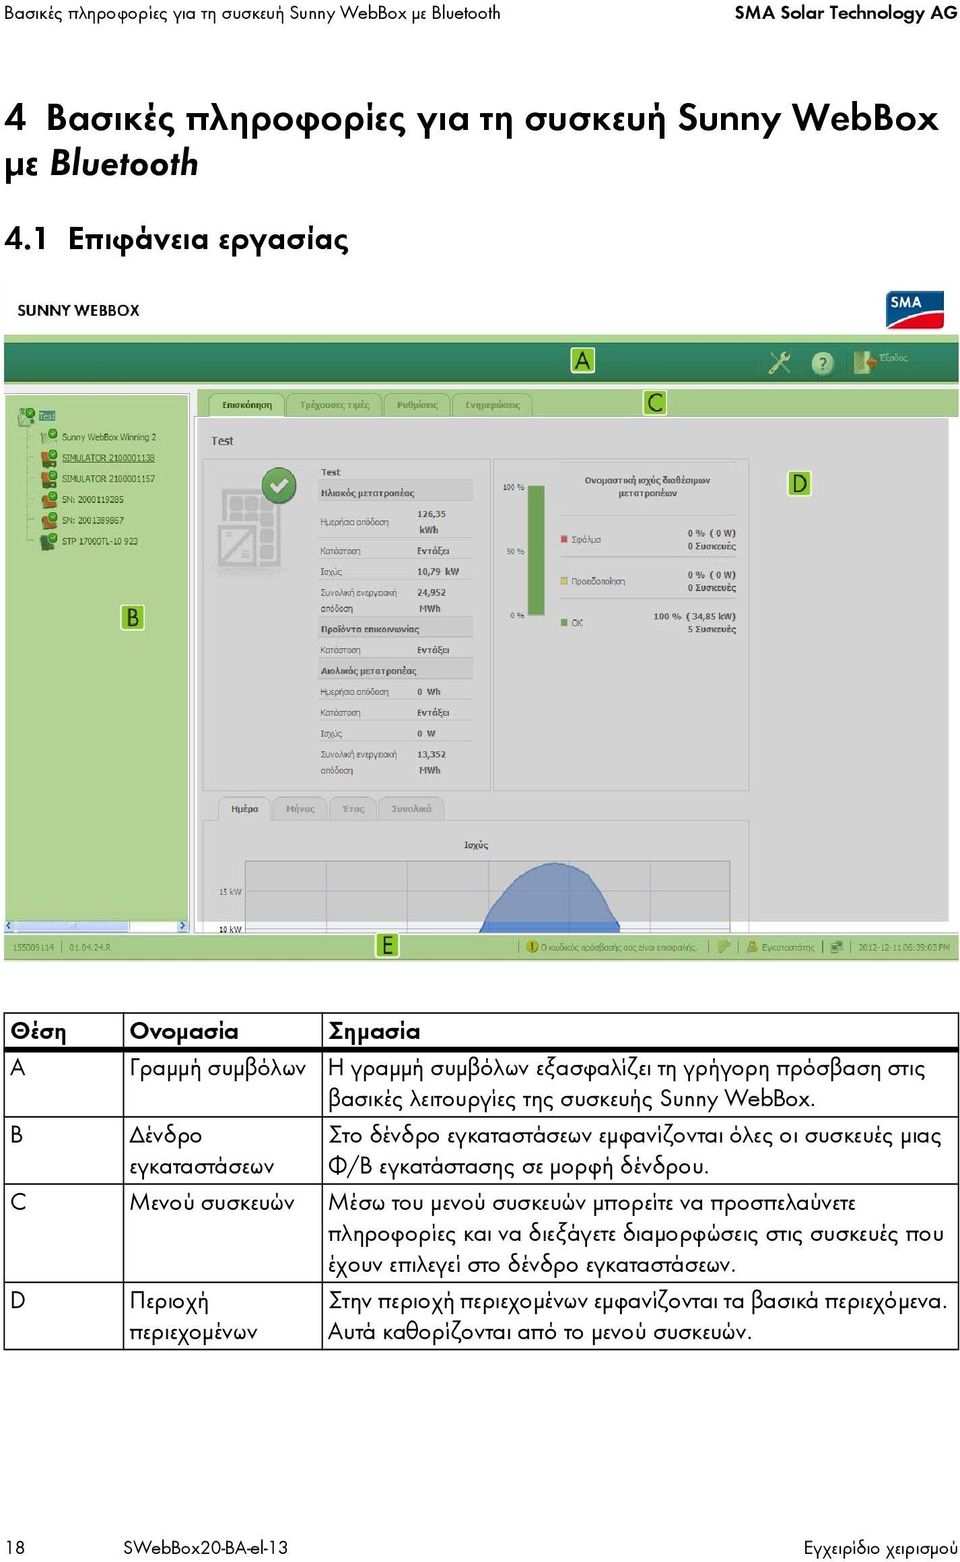Open the Ρυθμίσεις tab
This screenshot has width=960, height=1562.
[x=417, y=405]
